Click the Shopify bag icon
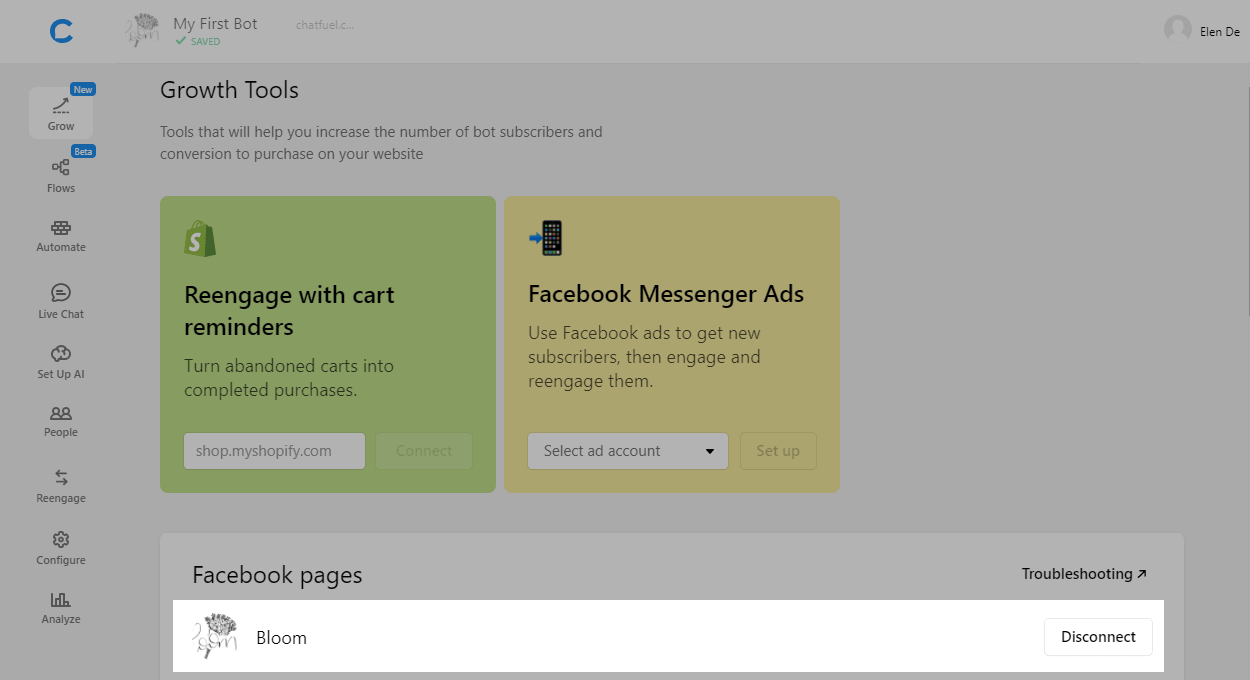This screenshot has width=1250, height=680. coord(200,239)
